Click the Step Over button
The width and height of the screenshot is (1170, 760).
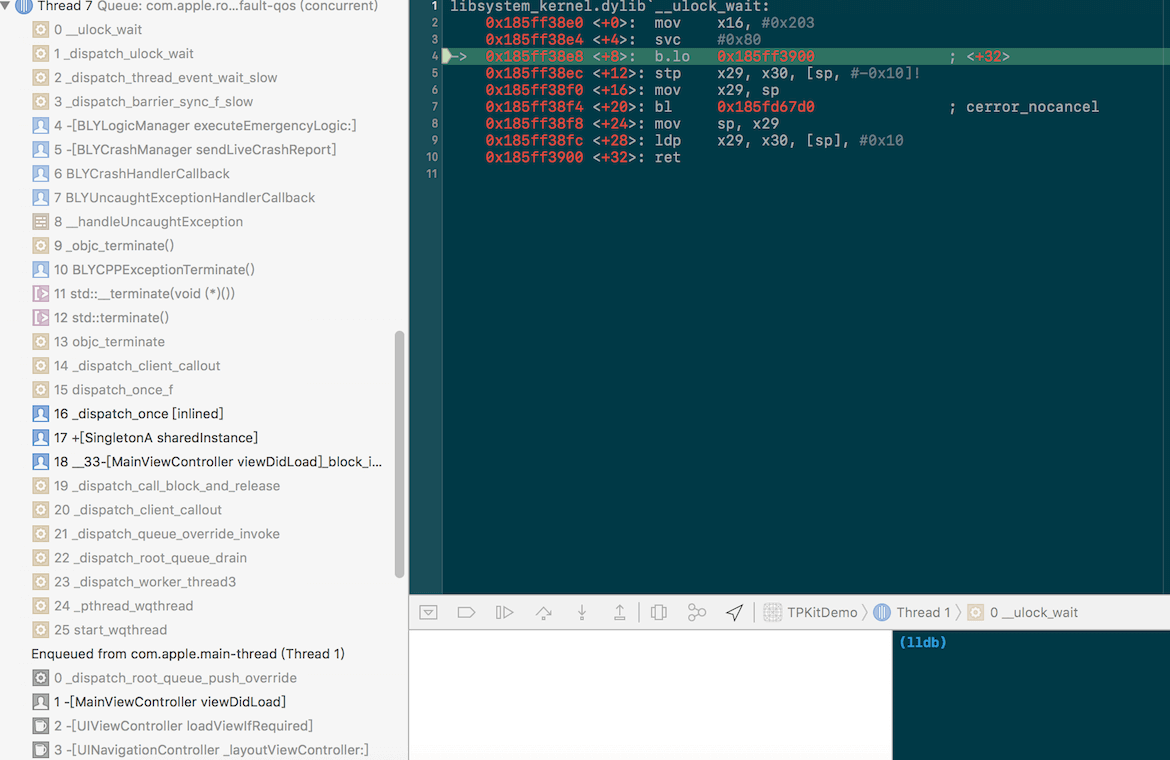point(543,612)
